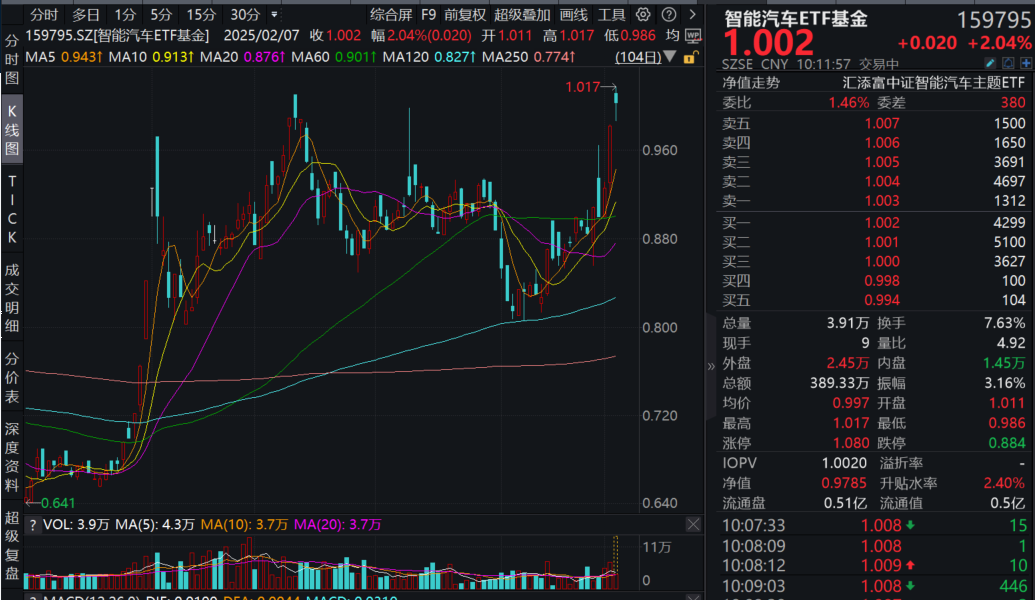Switch to the 多日 multi-day tab
Viewport: 1035px width, 600px height.
click(85, 15)
